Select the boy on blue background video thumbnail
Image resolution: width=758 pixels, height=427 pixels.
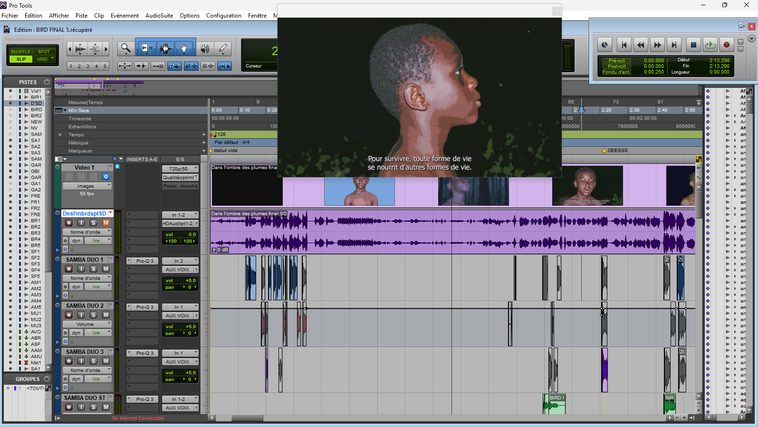click(359, 191)
